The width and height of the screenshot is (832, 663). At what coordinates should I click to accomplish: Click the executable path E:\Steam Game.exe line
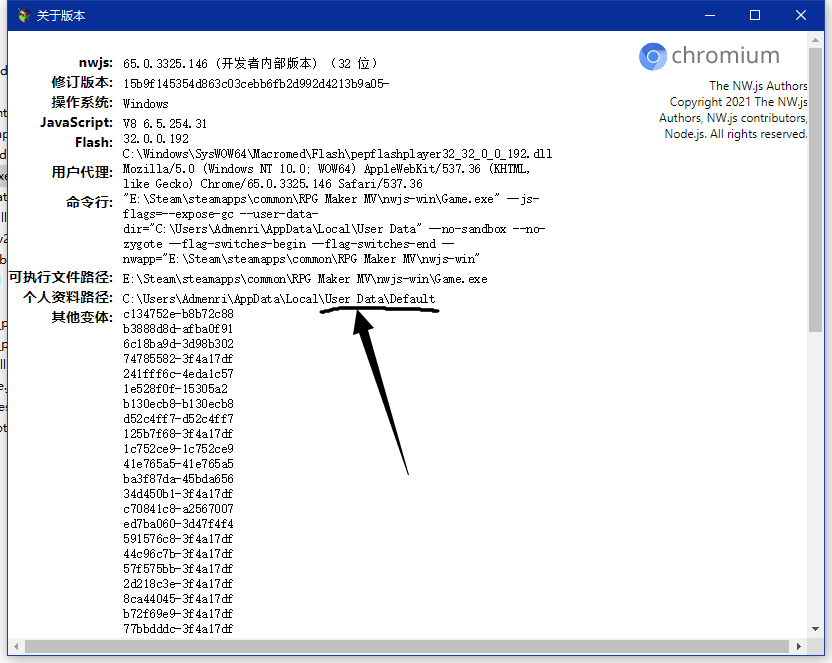[305, 279]
